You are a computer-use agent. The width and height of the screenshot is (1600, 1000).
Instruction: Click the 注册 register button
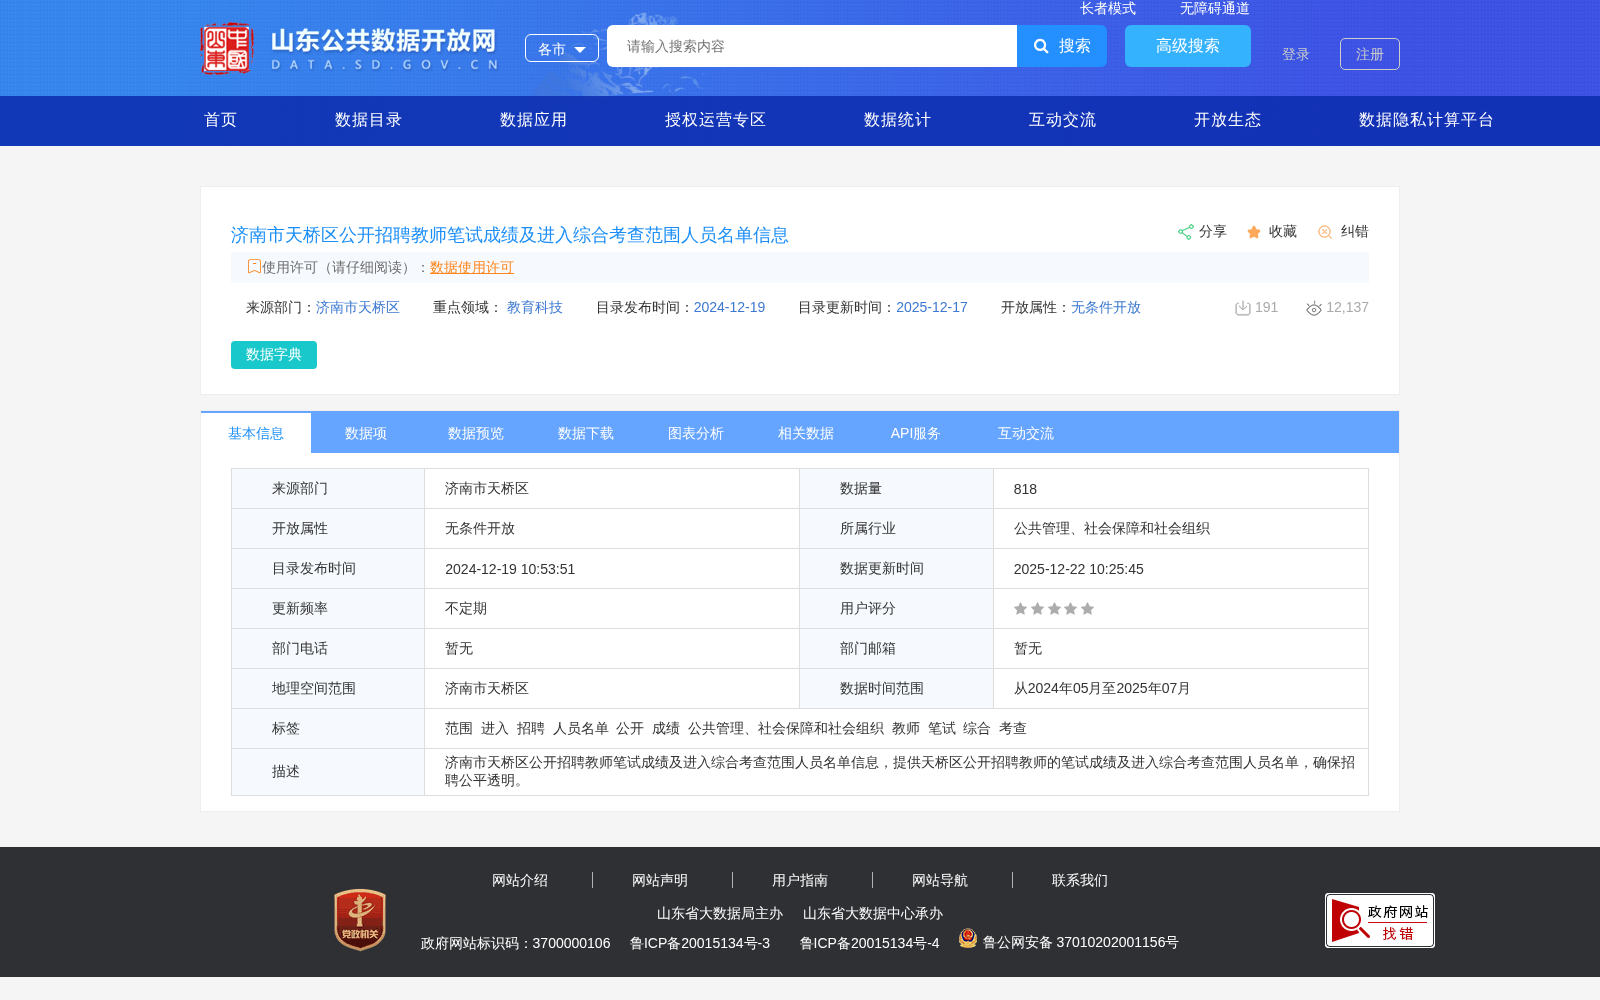[x=1370, y=54]
